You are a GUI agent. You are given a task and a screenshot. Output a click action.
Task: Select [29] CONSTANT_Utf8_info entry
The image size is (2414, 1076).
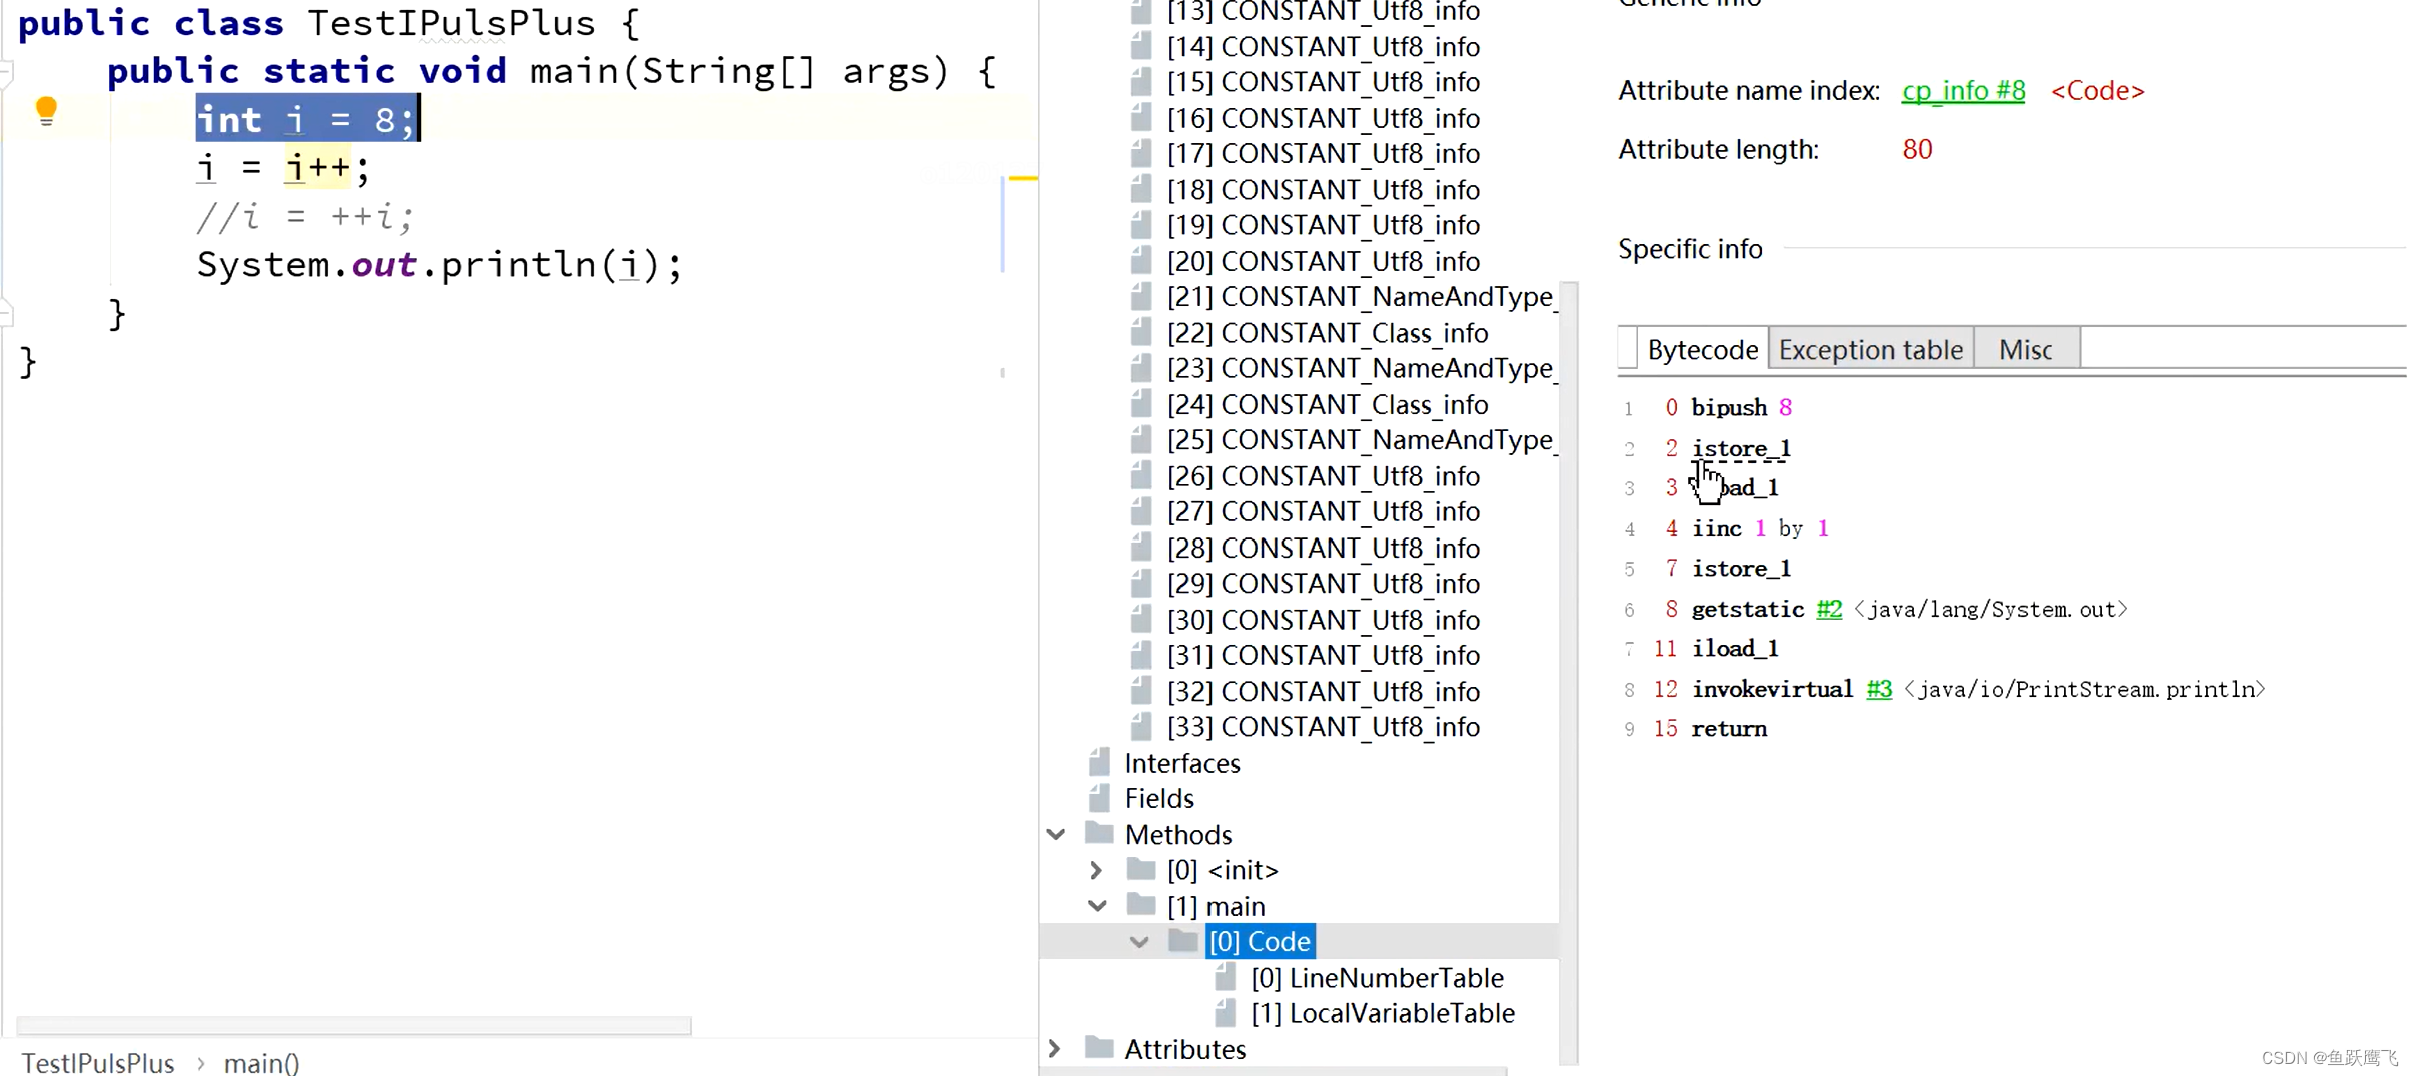(1323, 583)
